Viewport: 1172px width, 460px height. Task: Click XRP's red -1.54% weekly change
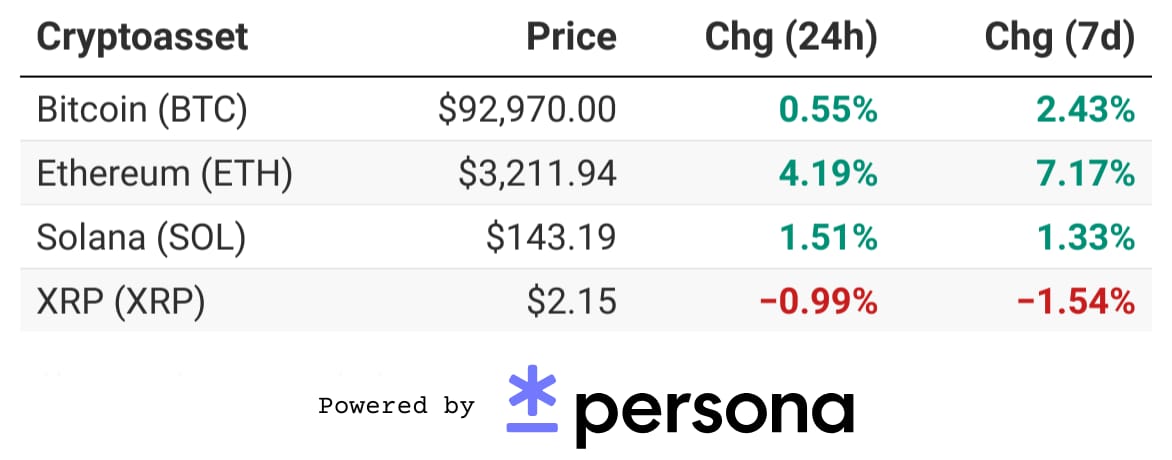[x=1076, y=302]
